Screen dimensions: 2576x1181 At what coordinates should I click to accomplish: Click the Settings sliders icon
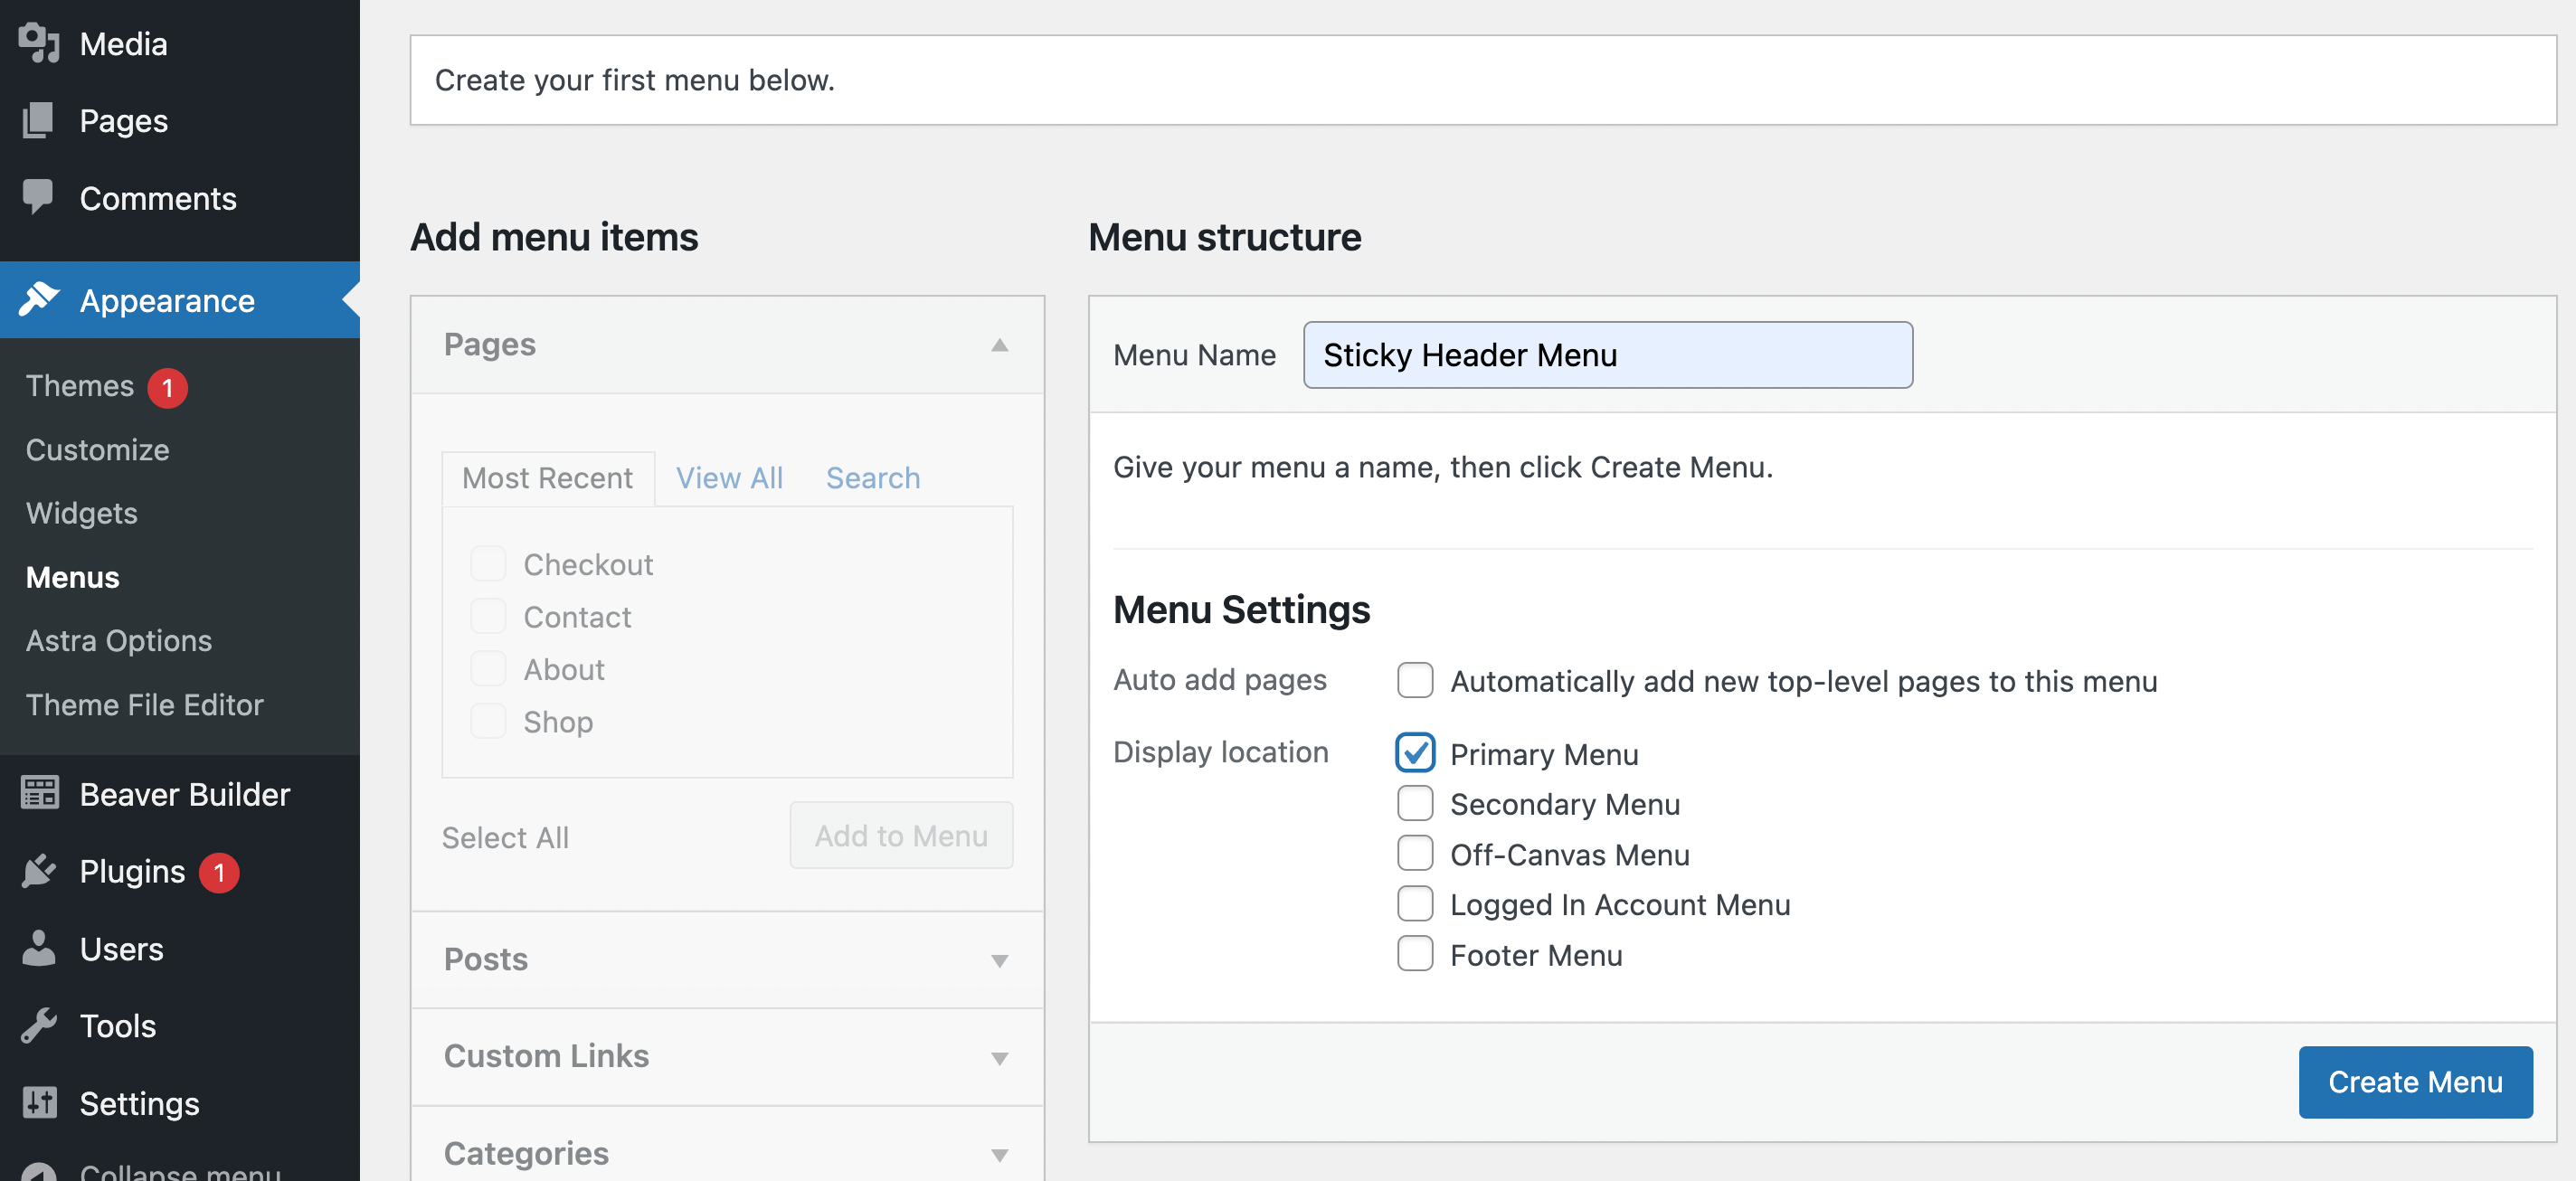coord(38,1102)
